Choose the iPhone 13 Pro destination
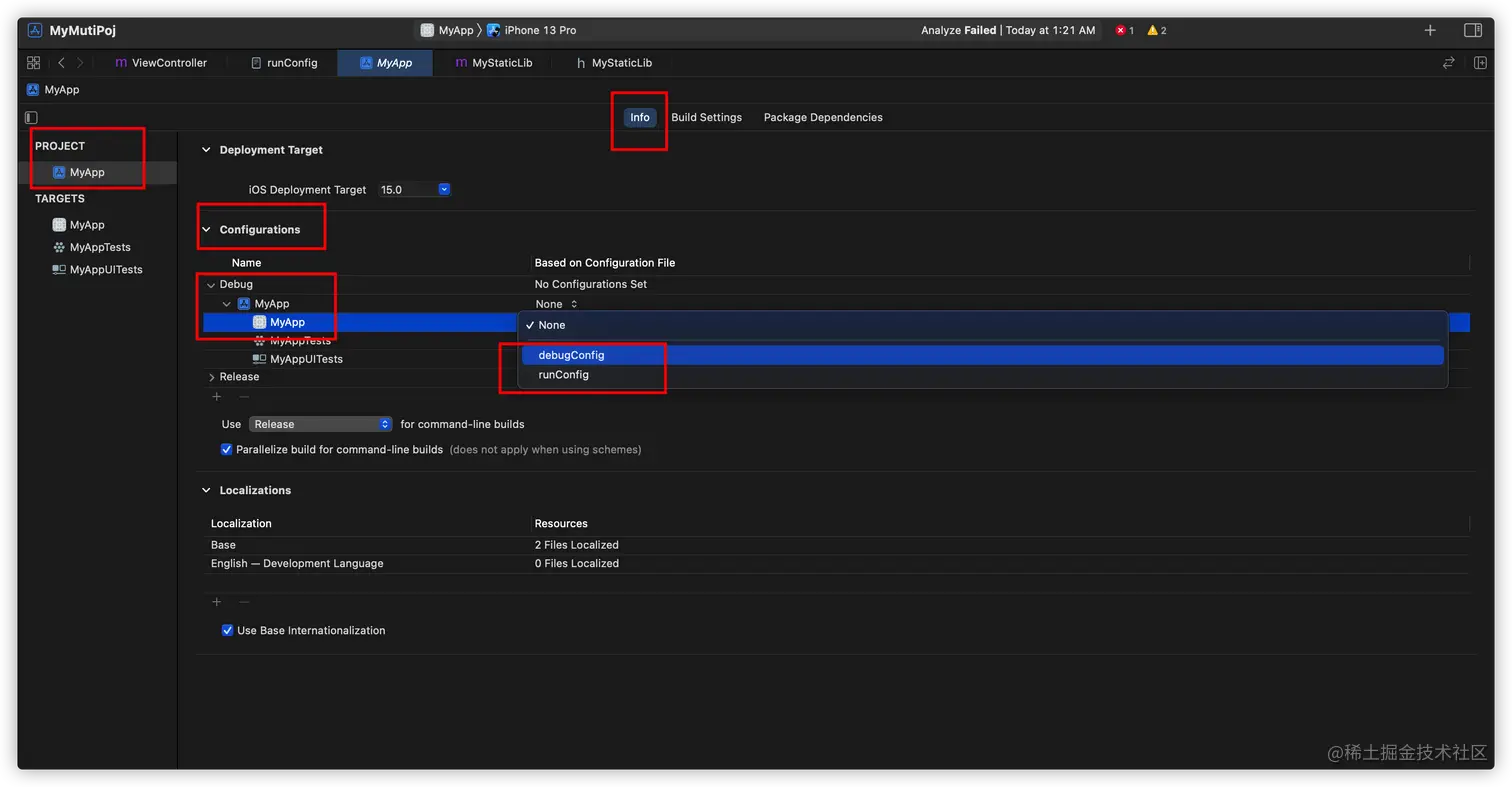1512x787 pixels. click(x=531, y=30)
